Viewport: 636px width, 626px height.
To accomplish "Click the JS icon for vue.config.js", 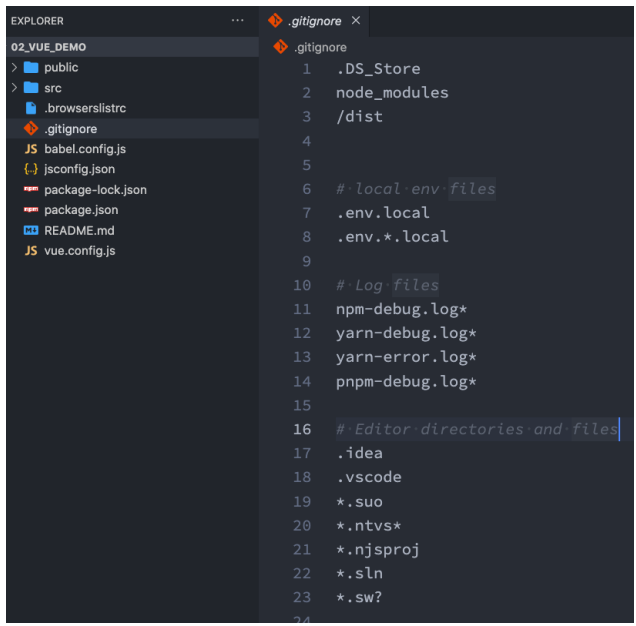I will 30,251.
